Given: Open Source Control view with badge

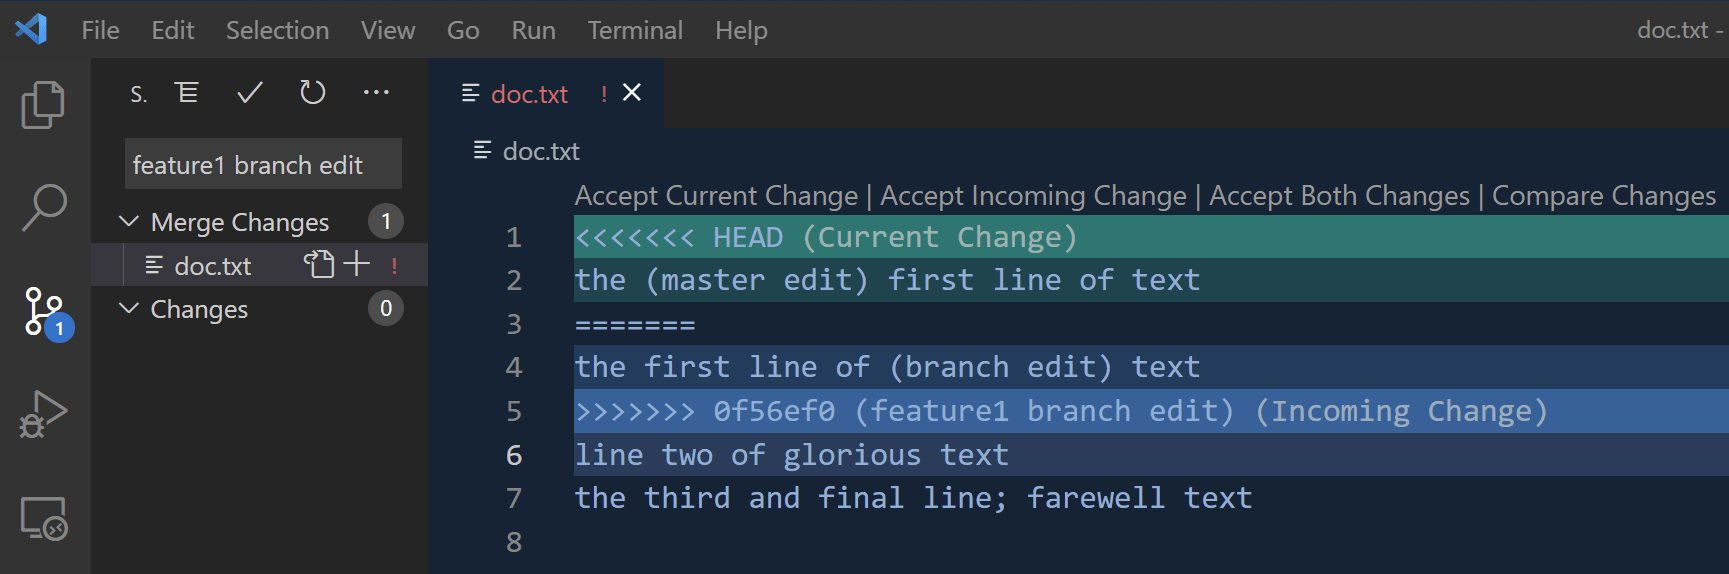Looking at the screenshot, I should 47,313.
